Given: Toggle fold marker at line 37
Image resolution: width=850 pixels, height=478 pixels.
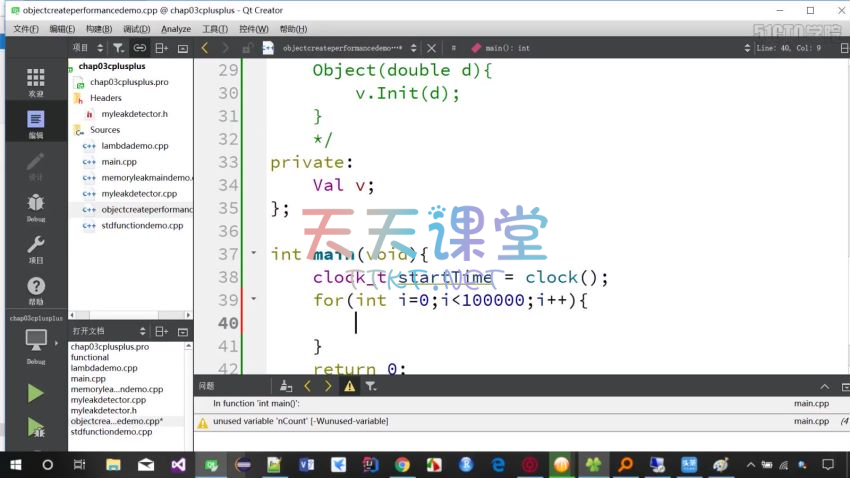Looking at the screenshot, I should pyautogui.click(x=254, y=254).
